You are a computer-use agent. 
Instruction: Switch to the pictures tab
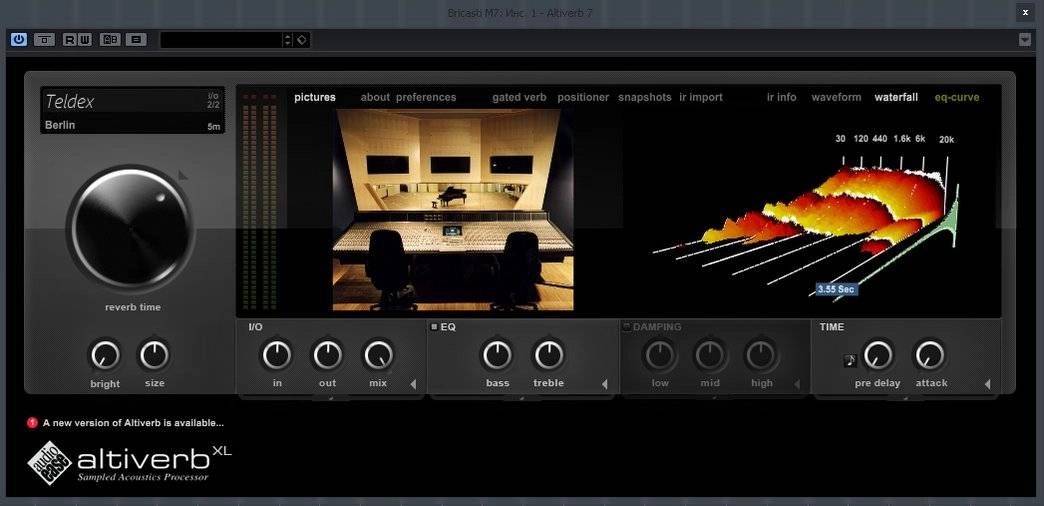tap(315, 97)
